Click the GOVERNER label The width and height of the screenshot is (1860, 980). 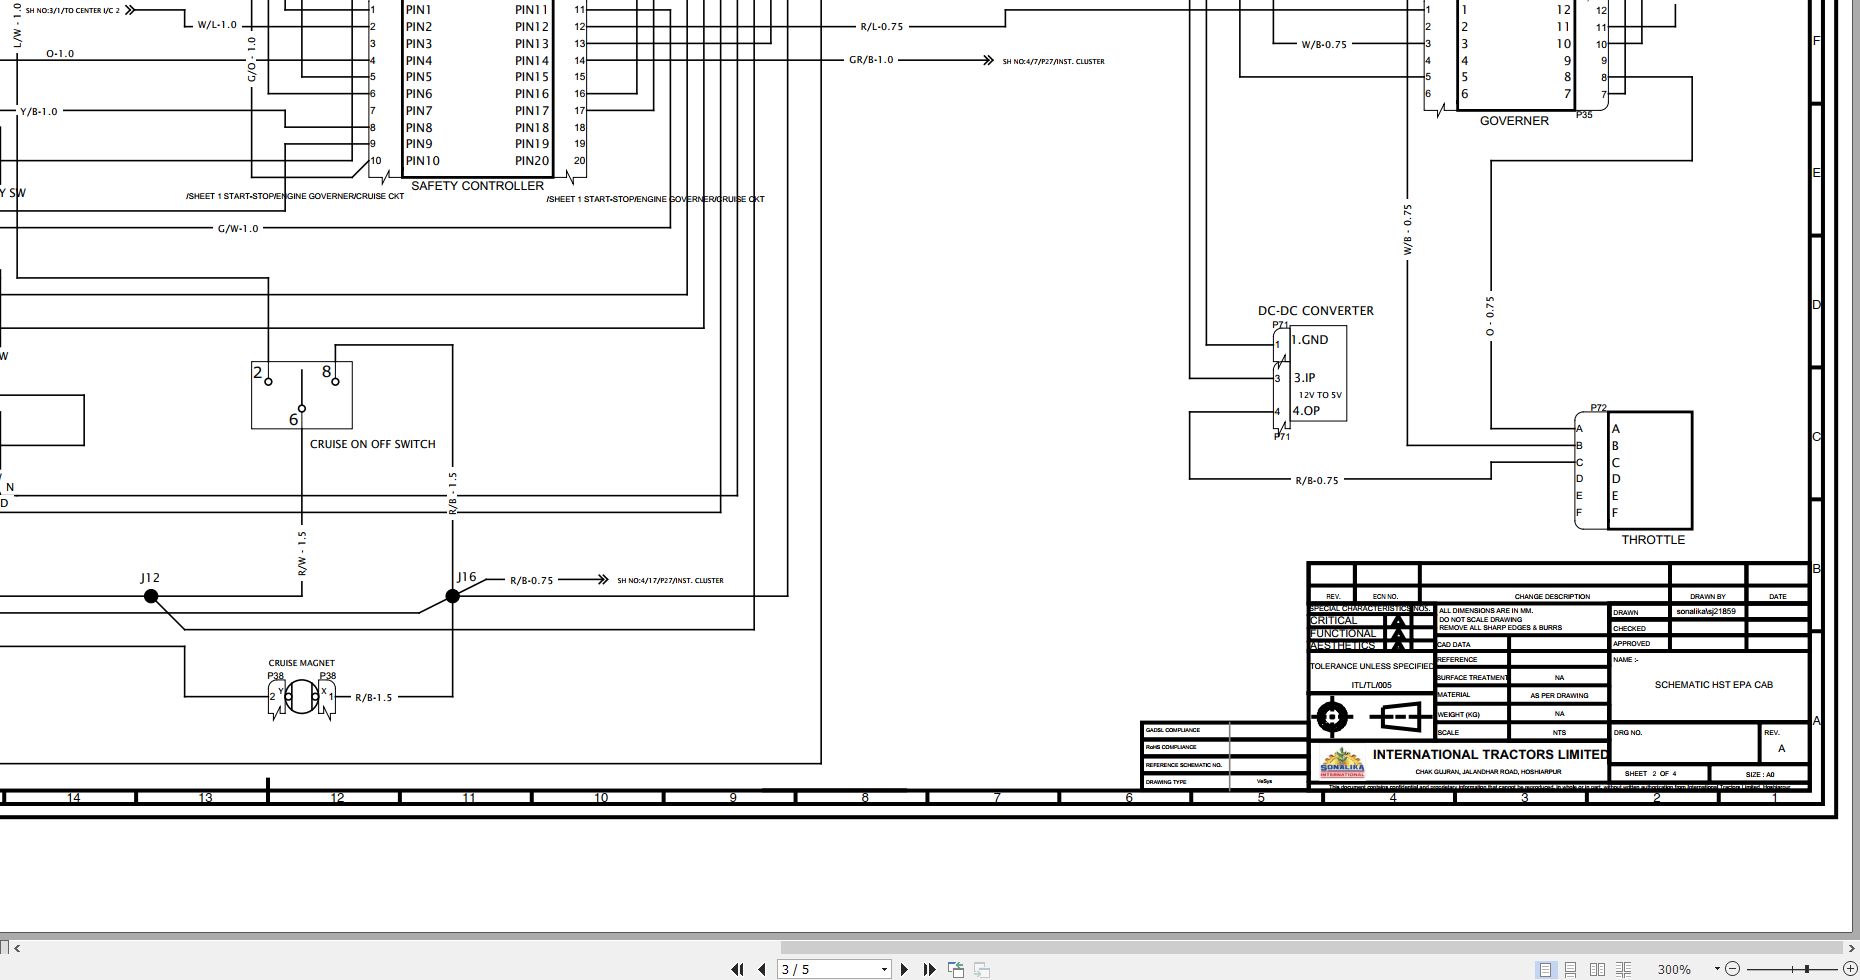pos(1514,121)
